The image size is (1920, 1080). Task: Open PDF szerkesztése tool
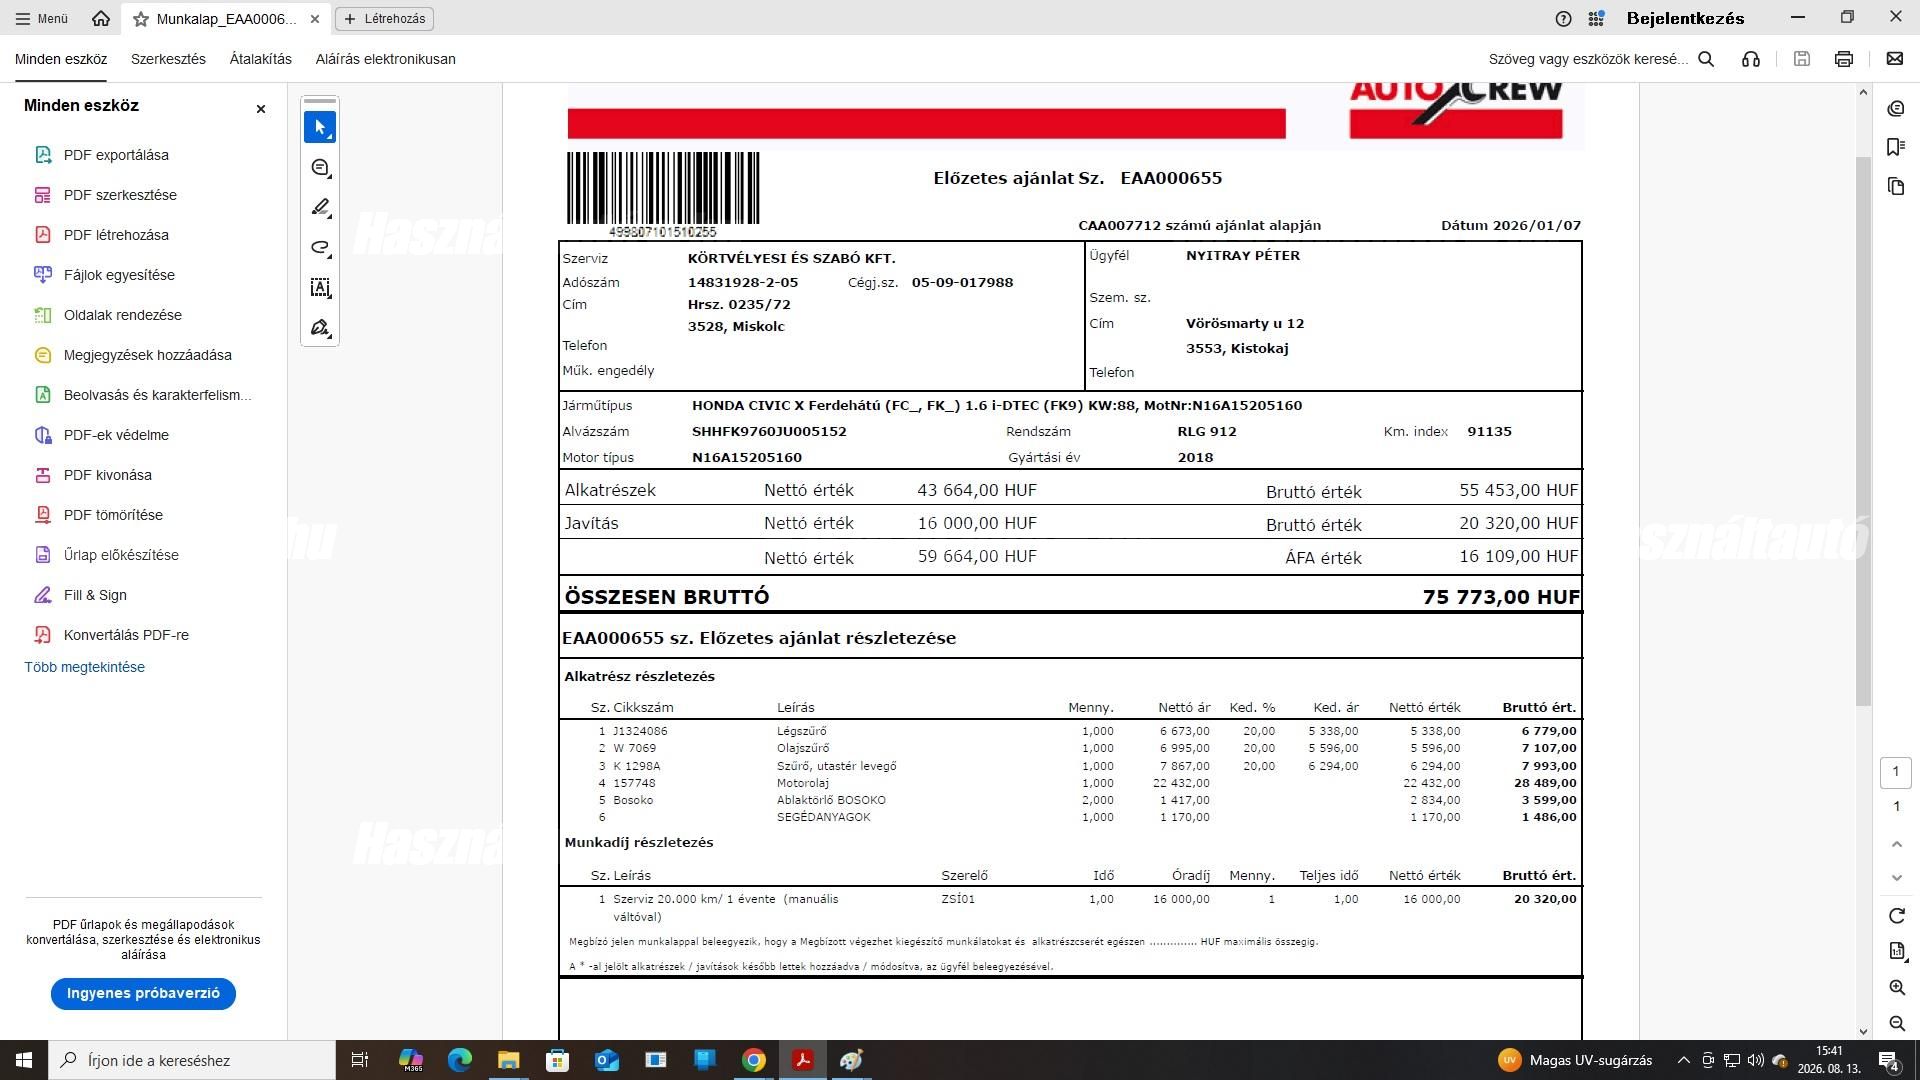click(x=120, y=195)
